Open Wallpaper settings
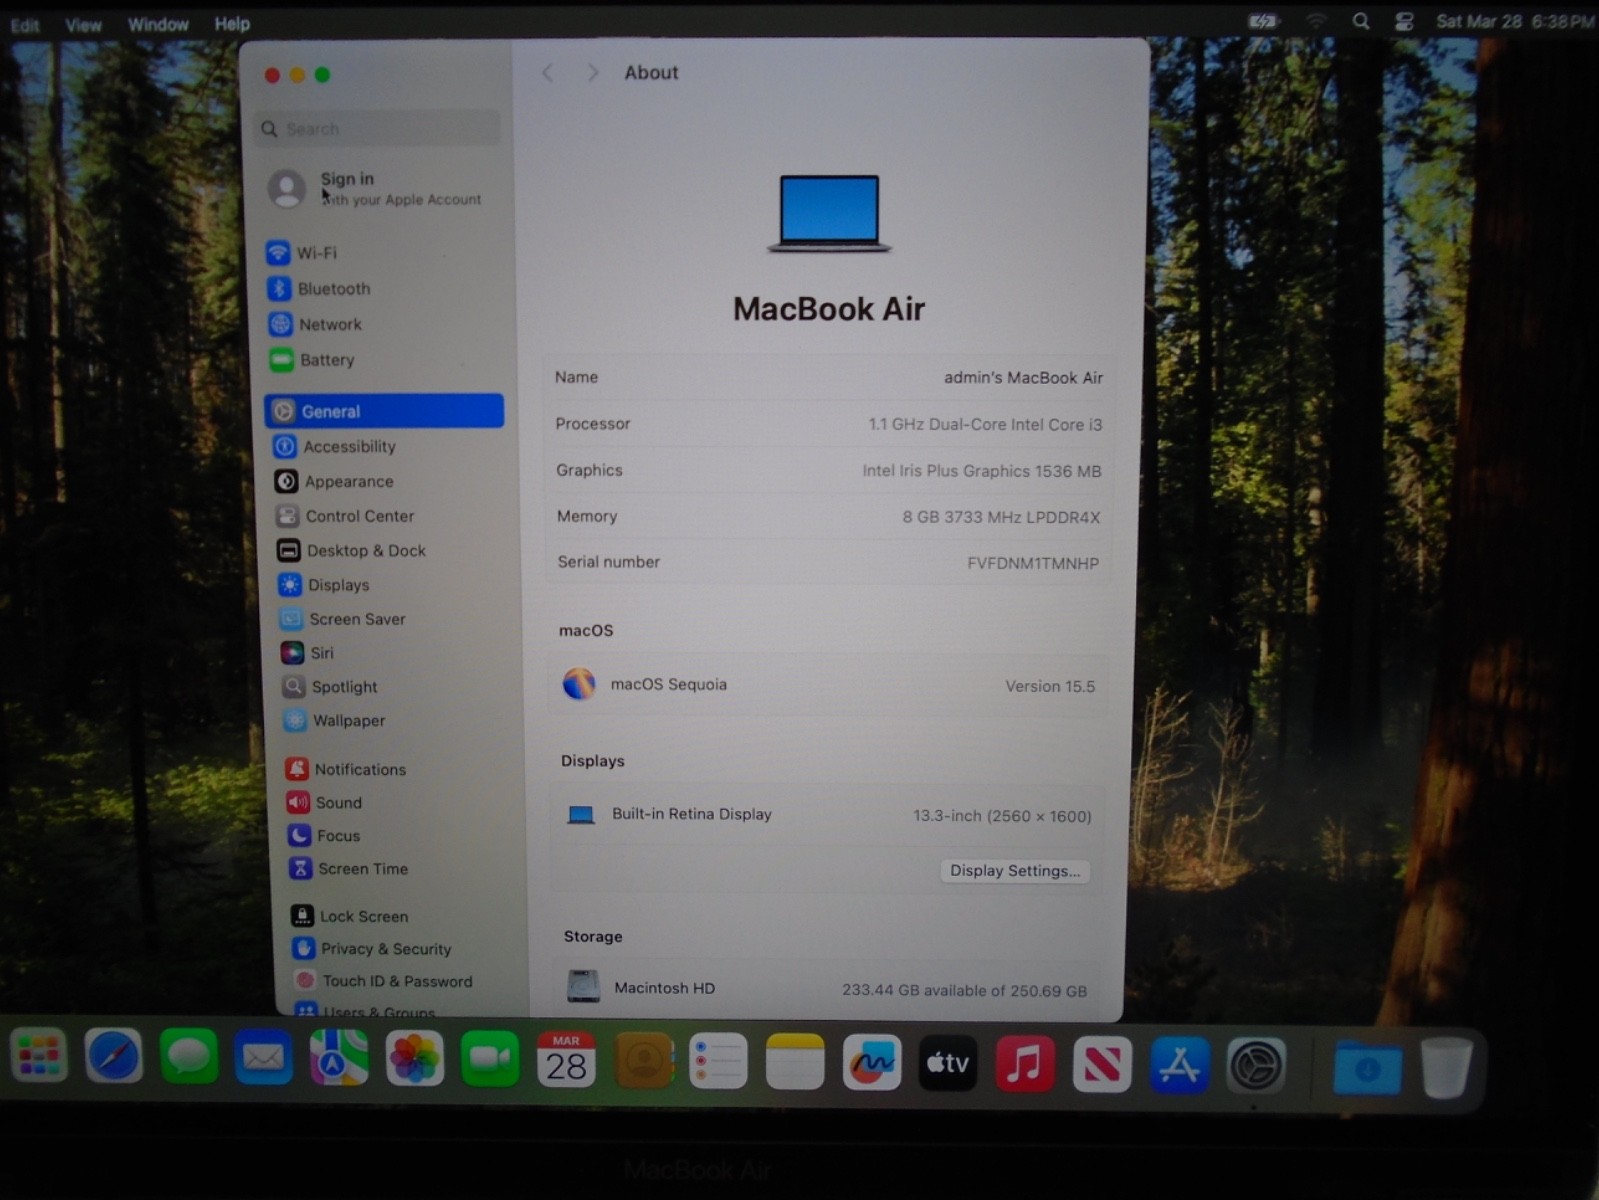 click(334, 721)
